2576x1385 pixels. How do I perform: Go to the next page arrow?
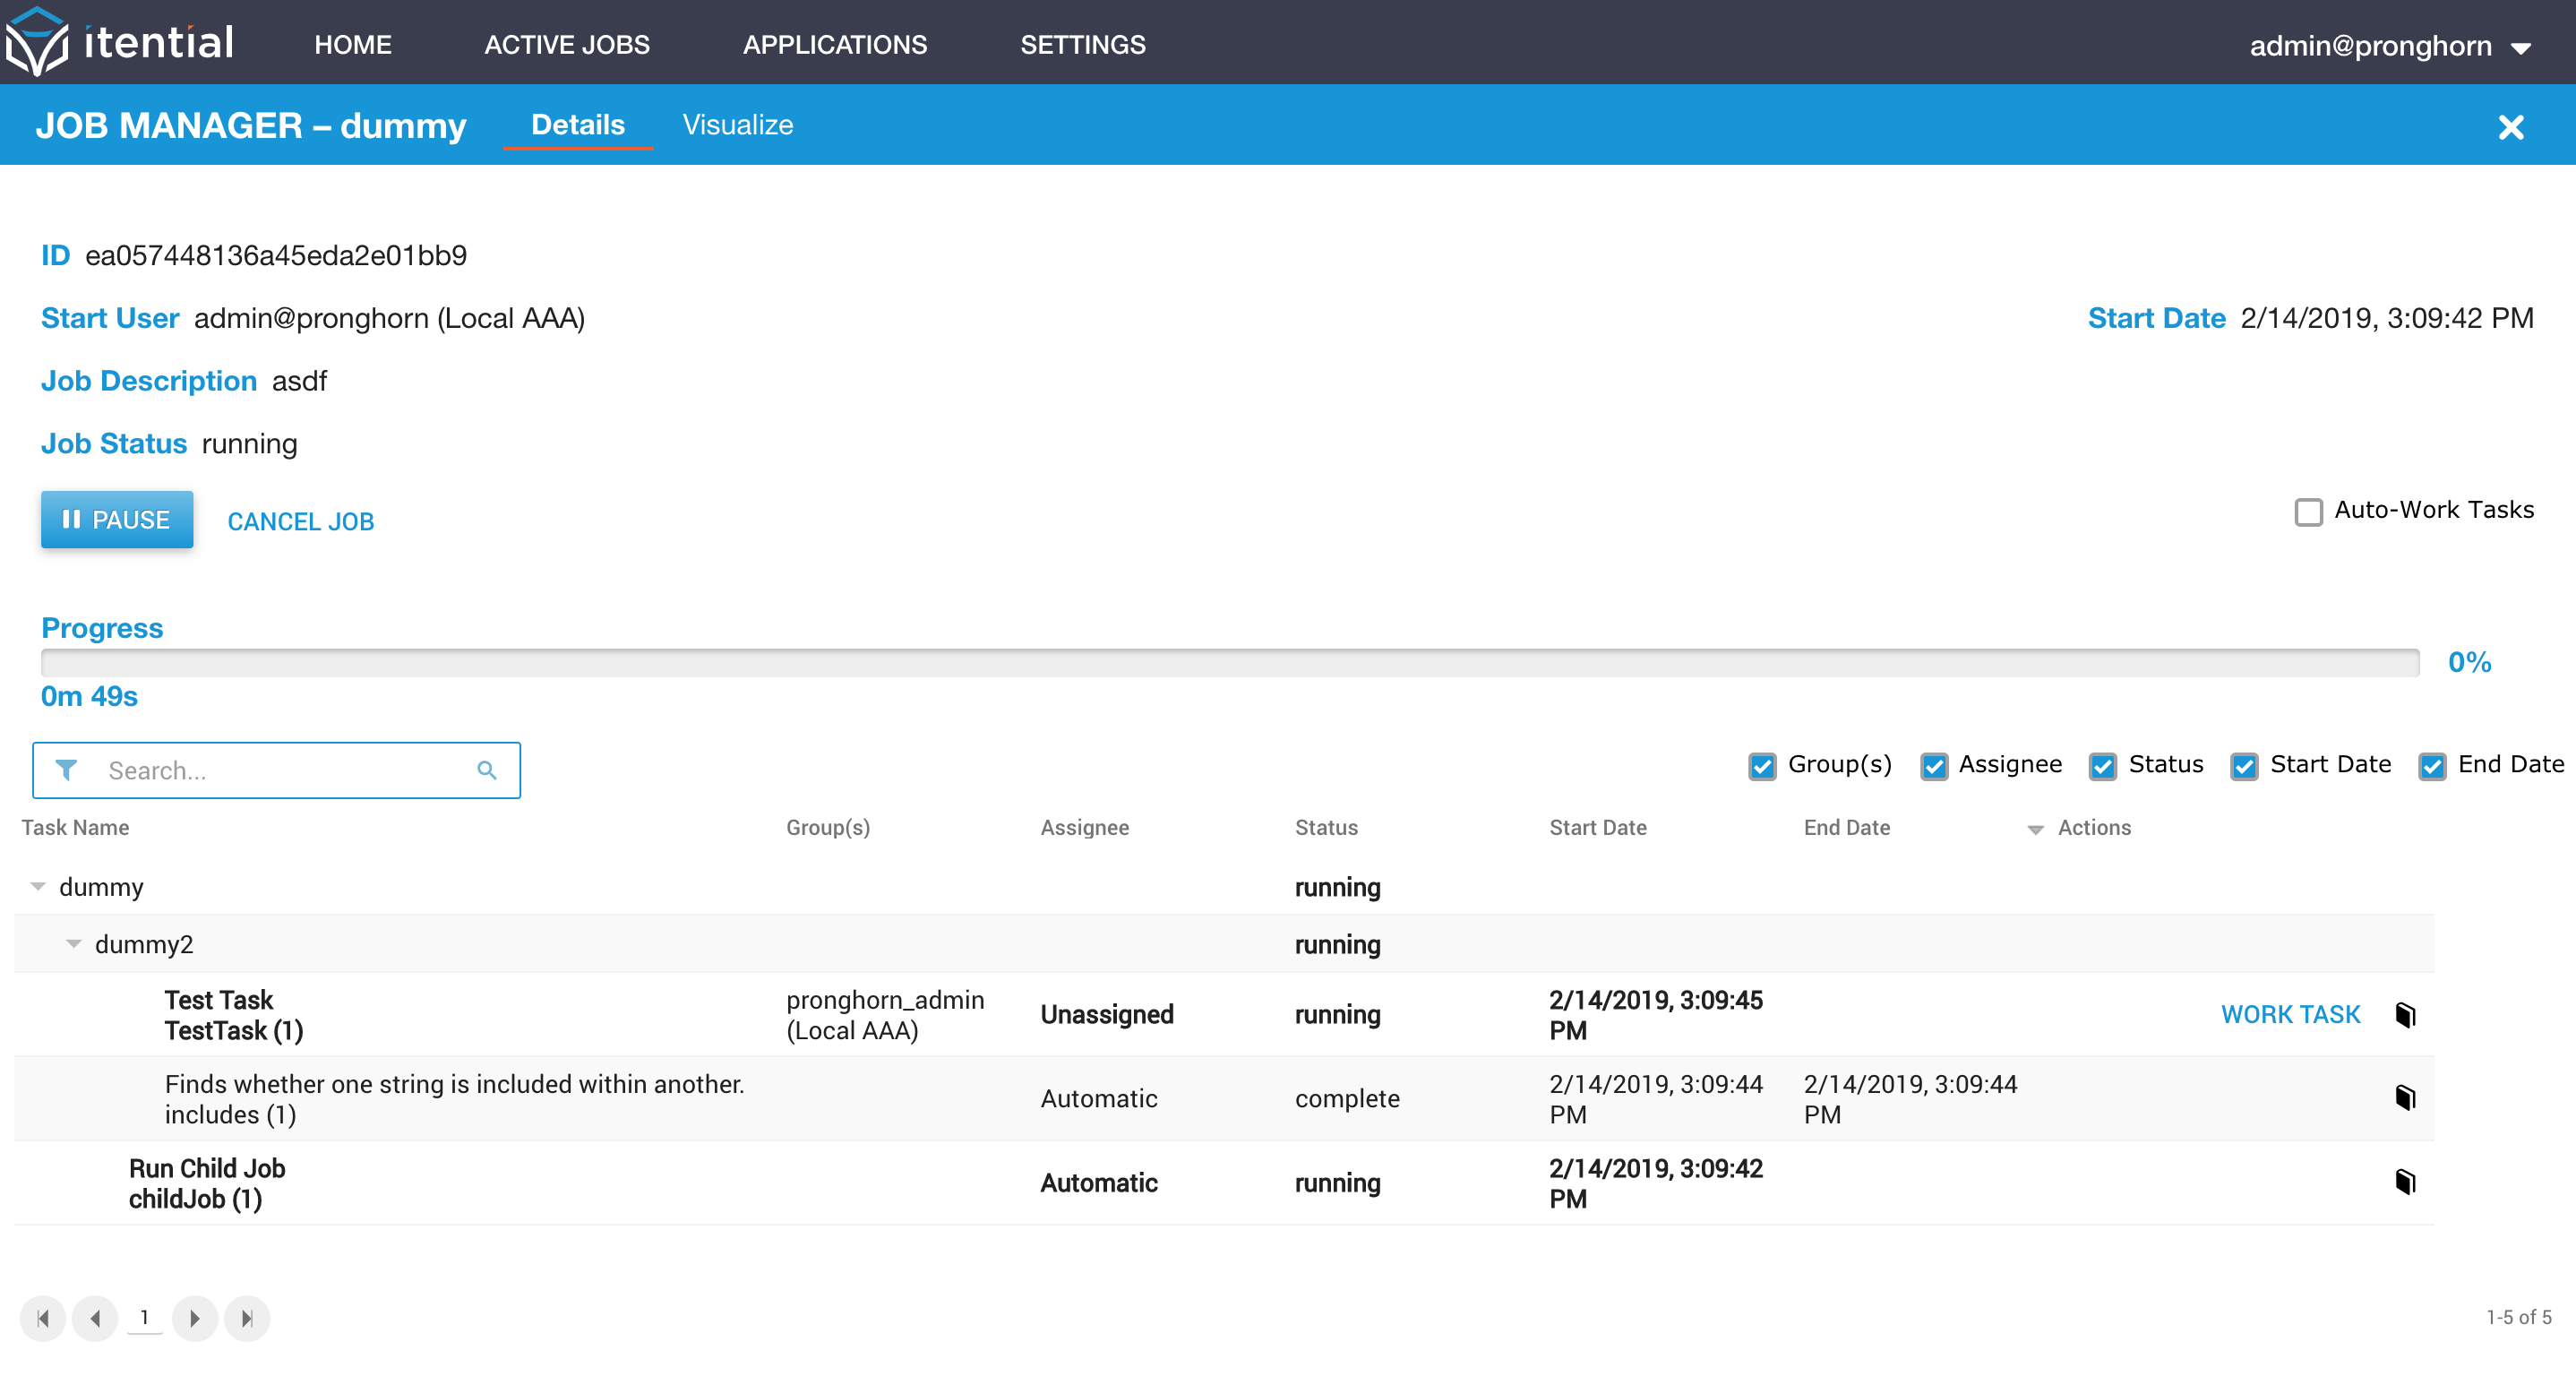(195, 1318)
